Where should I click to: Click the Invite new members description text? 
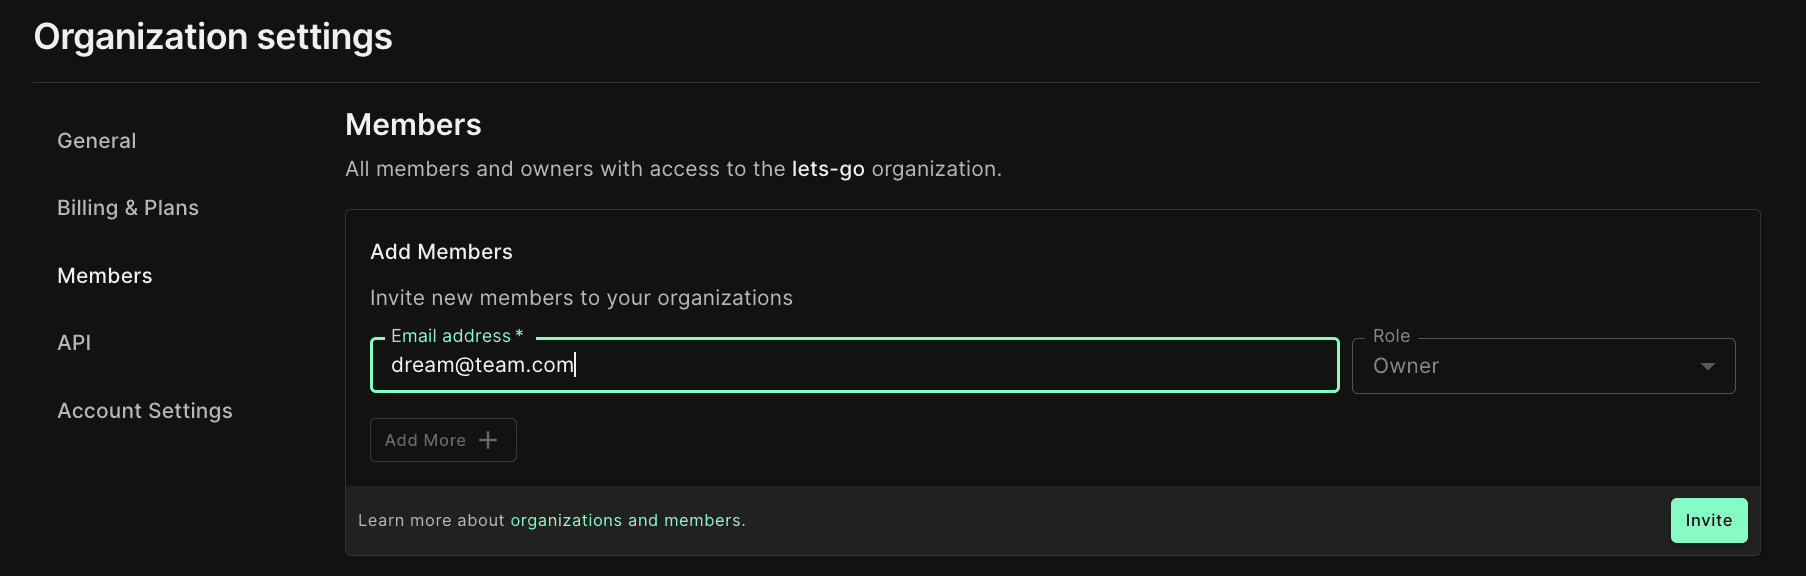tap(581, 298)
